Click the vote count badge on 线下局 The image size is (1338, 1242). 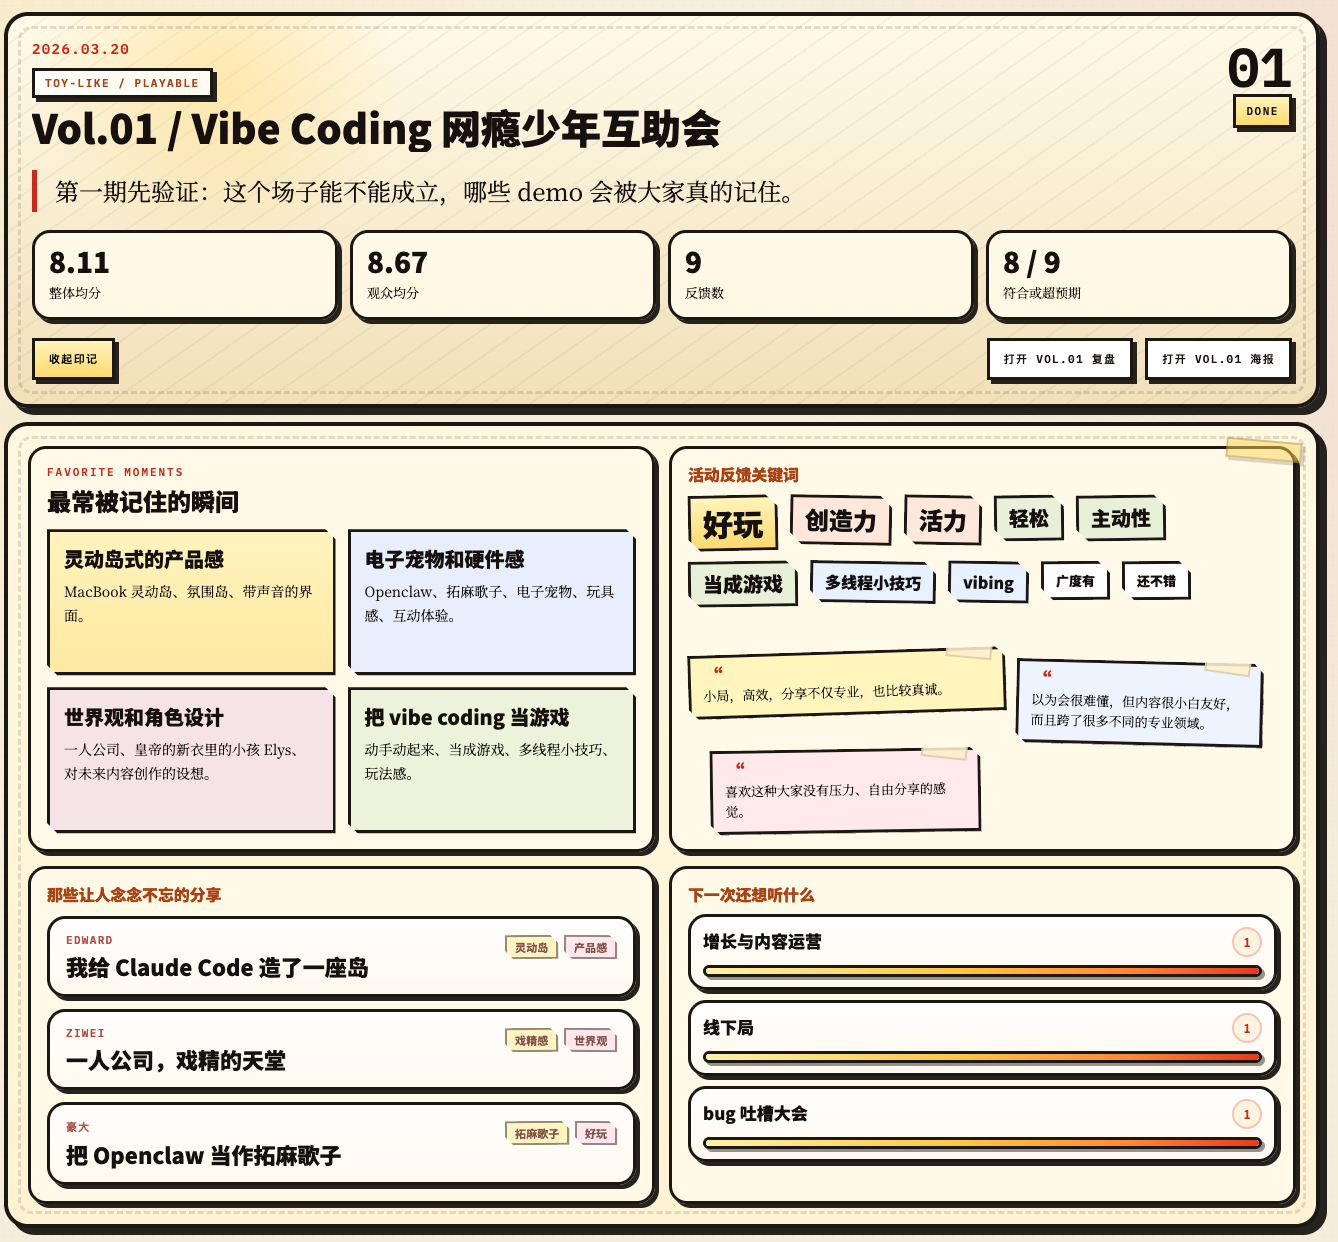1246,1028
